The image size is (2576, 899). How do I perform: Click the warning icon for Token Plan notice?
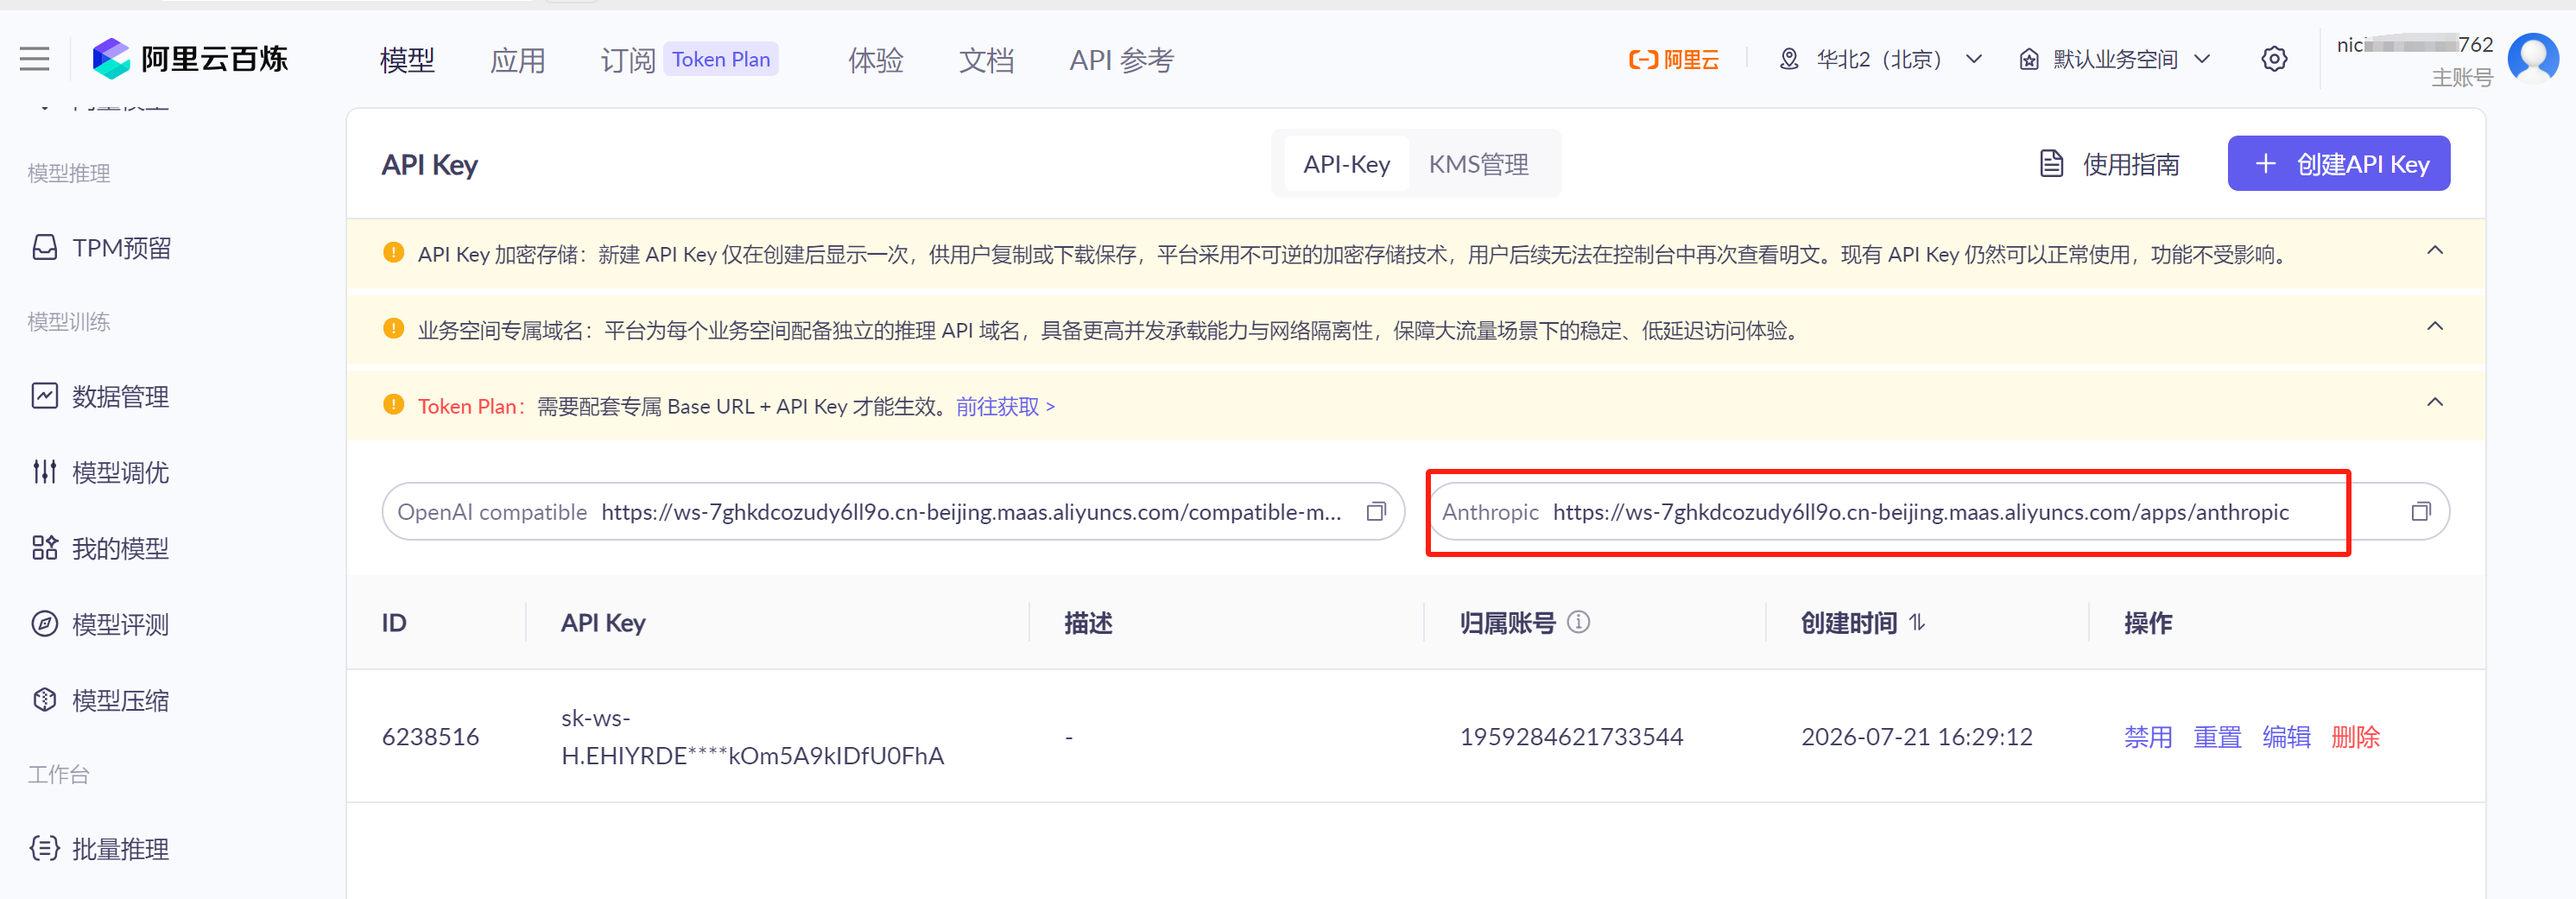(x=394, y=404)
